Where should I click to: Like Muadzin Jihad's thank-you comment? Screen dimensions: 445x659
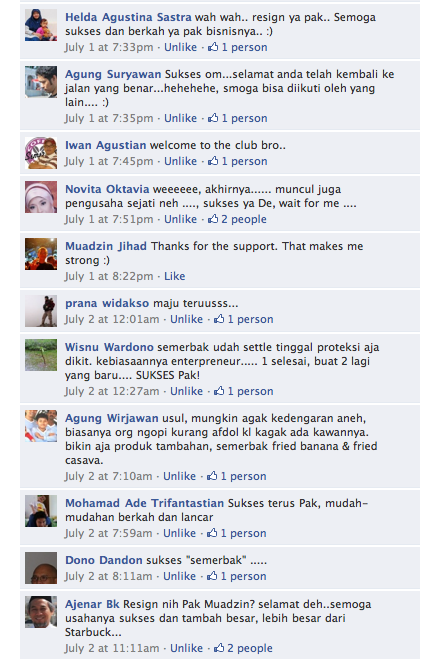tap(174, 276)
